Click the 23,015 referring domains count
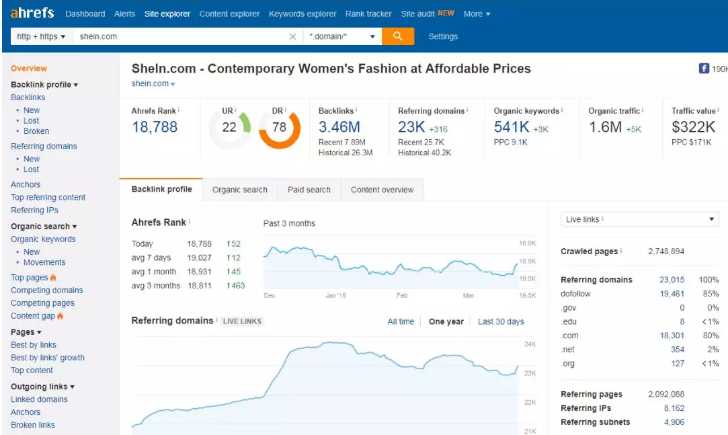This screenshot has width=728, height=435. coord(672,279)
